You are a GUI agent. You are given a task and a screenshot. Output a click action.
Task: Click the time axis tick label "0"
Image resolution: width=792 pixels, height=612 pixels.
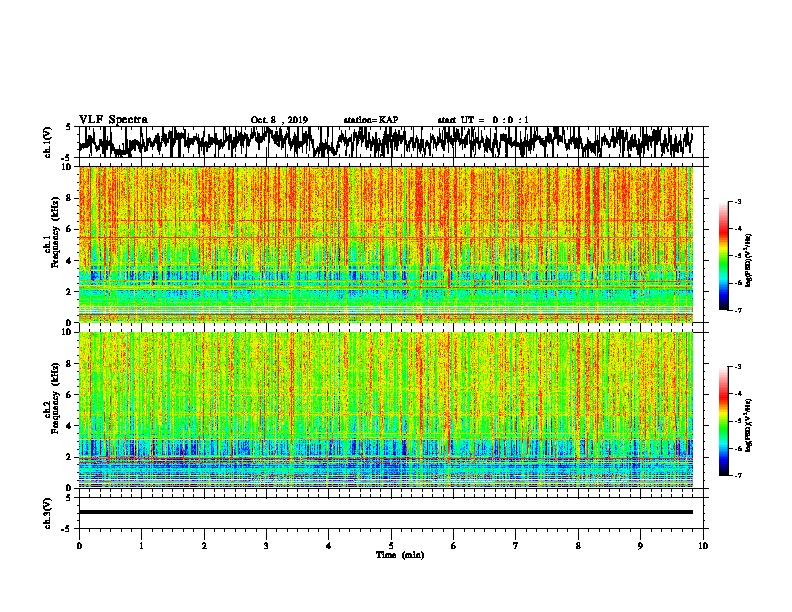pos(79,545)
